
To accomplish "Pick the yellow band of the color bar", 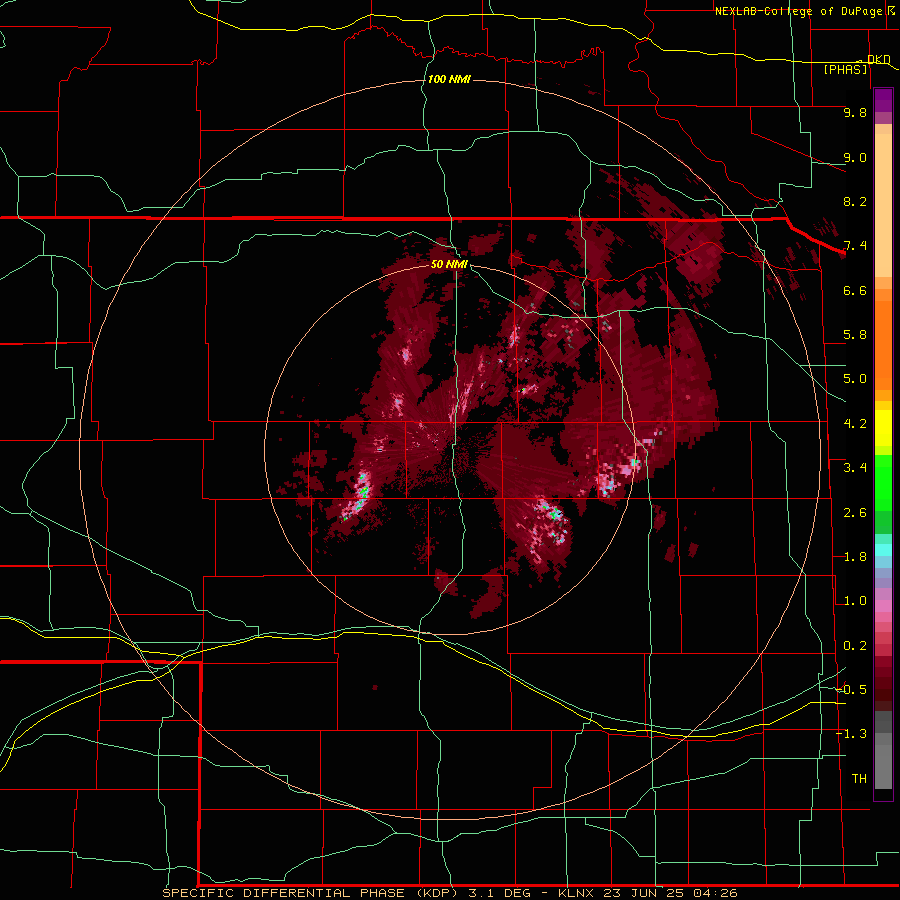I will pos(883,428).
